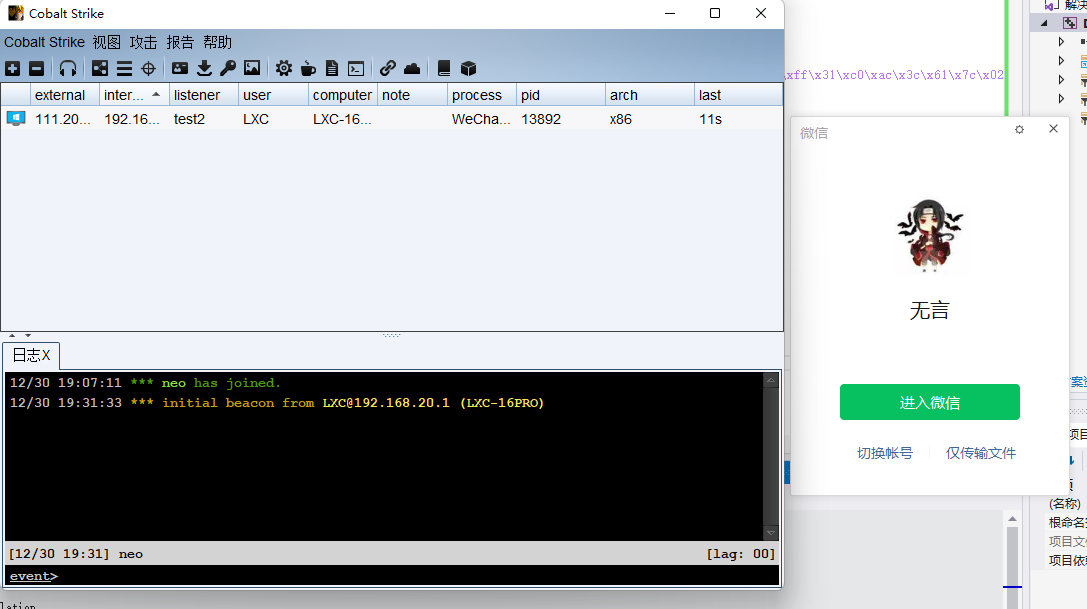The height and width of the screenshot is (609, 1087).
Task: Select the WeCha... process cell
Action: tap(481, 119)
